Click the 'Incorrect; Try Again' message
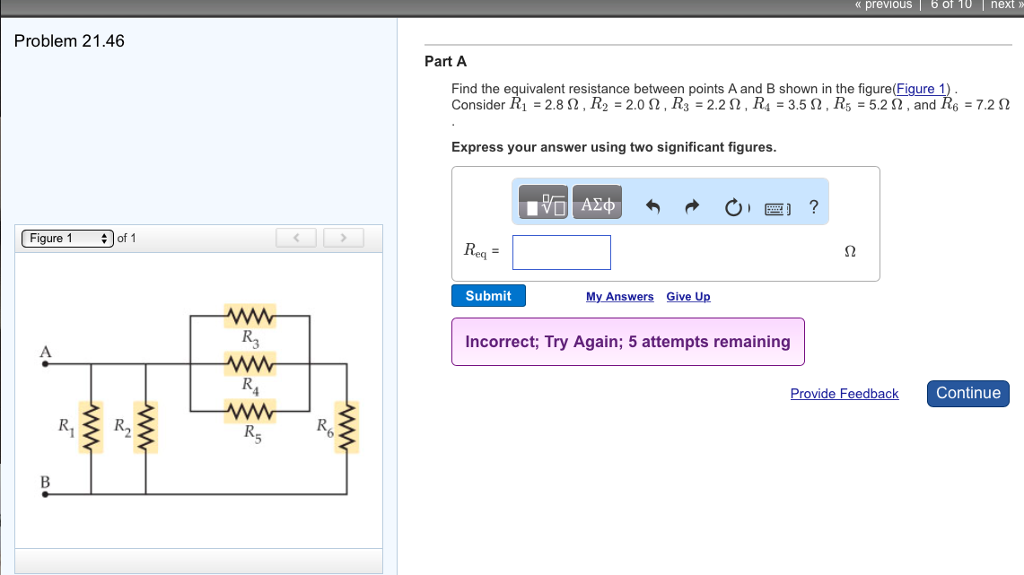This screenshot has width=1024, height=575. click(628, 342)
